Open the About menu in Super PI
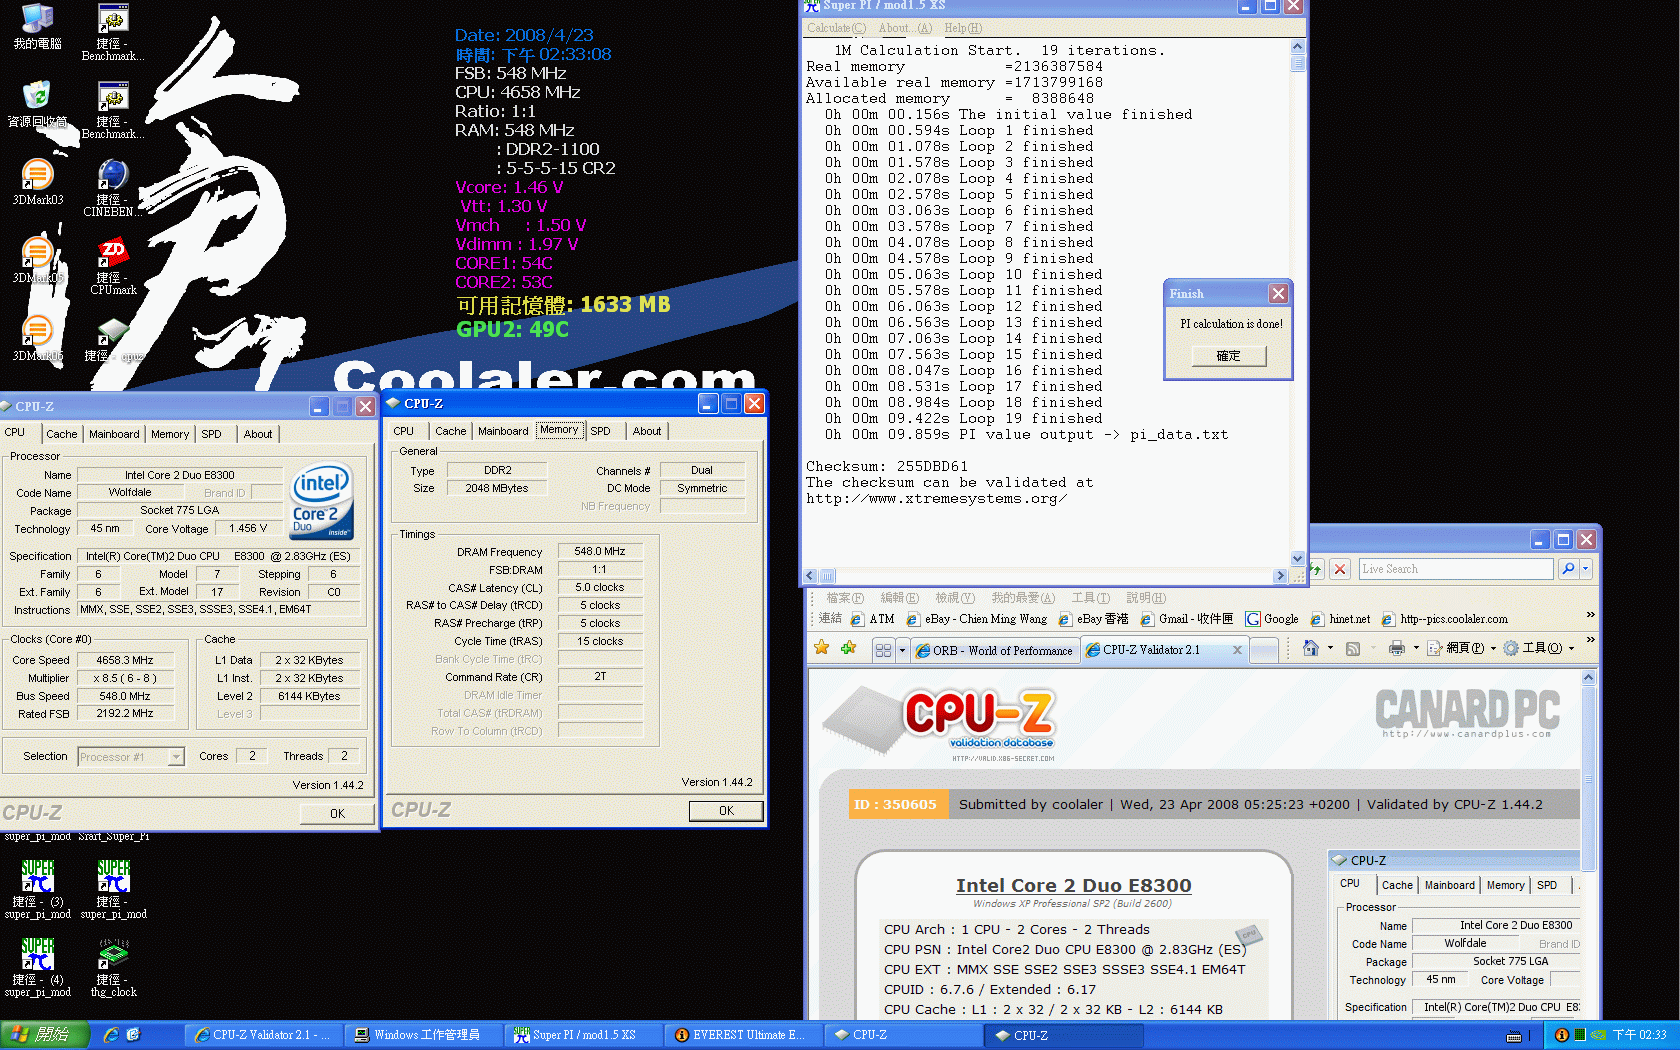 (905, 28)
